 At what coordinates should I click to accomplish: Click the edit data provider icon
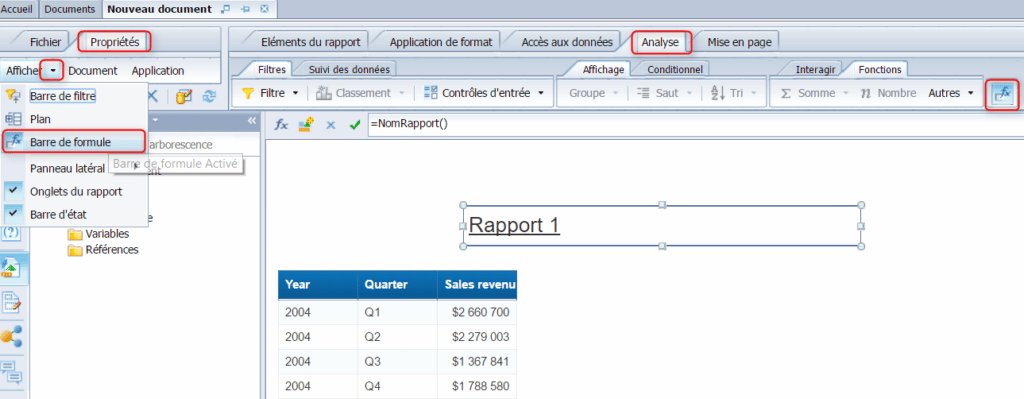point(184,96)
